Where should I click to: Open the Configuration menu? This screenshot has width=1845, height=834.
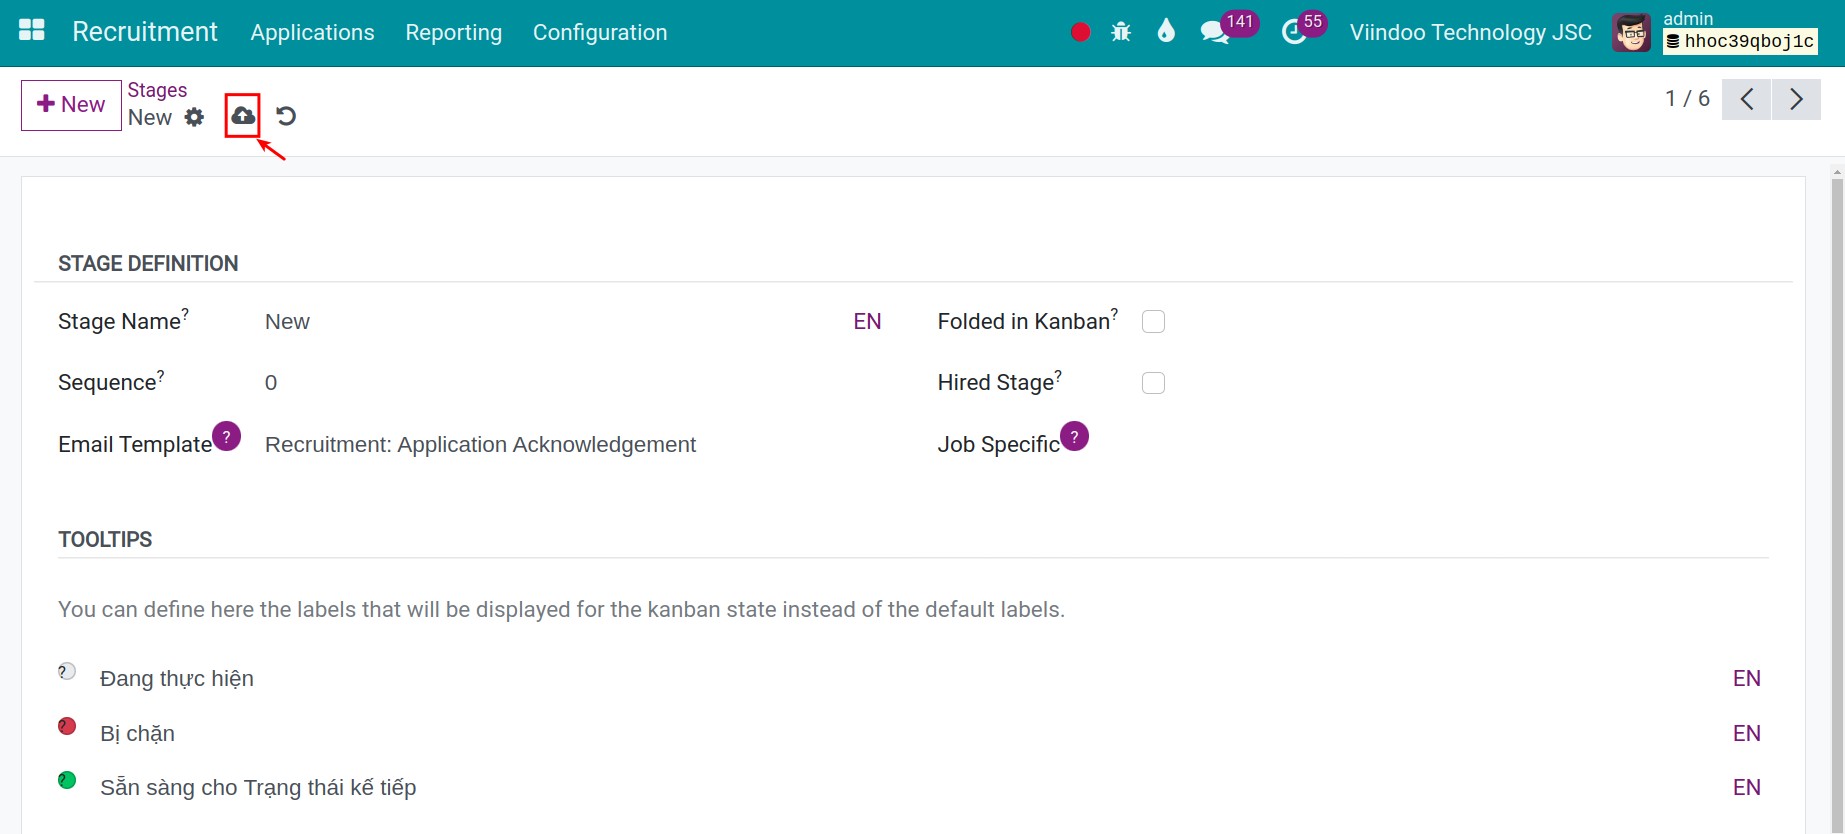pos(600,32)
